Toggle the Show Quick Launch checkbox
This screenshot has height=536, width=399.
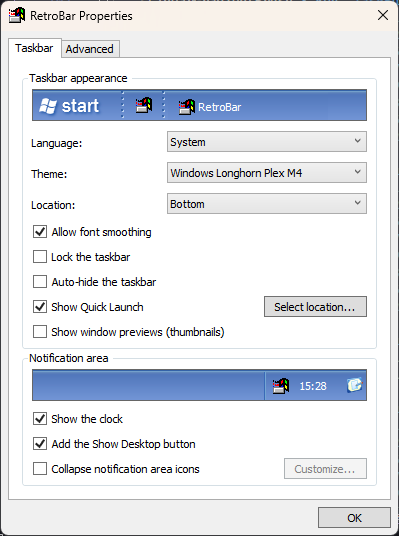pos(40,307)
